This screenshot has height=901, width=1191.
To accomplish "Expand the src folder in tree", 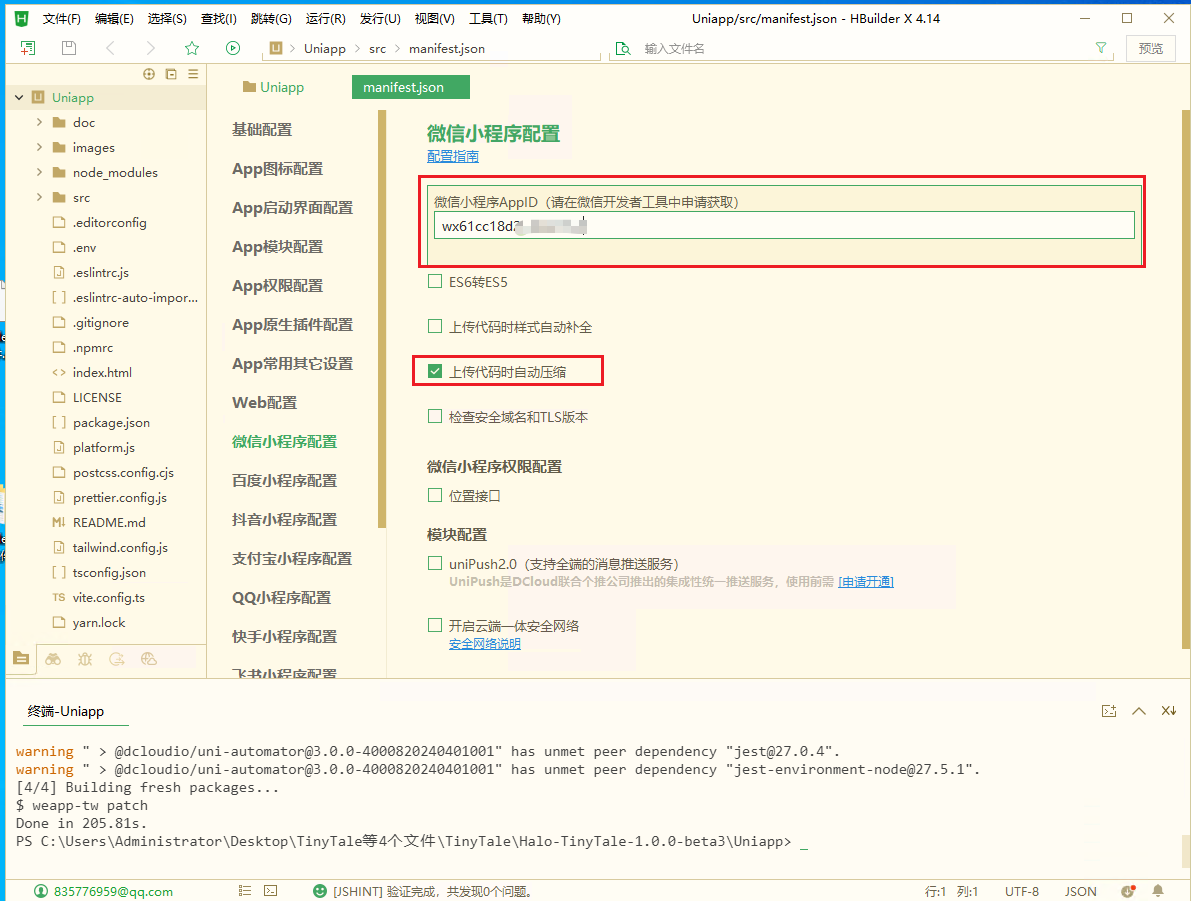I will click(39, 198).
